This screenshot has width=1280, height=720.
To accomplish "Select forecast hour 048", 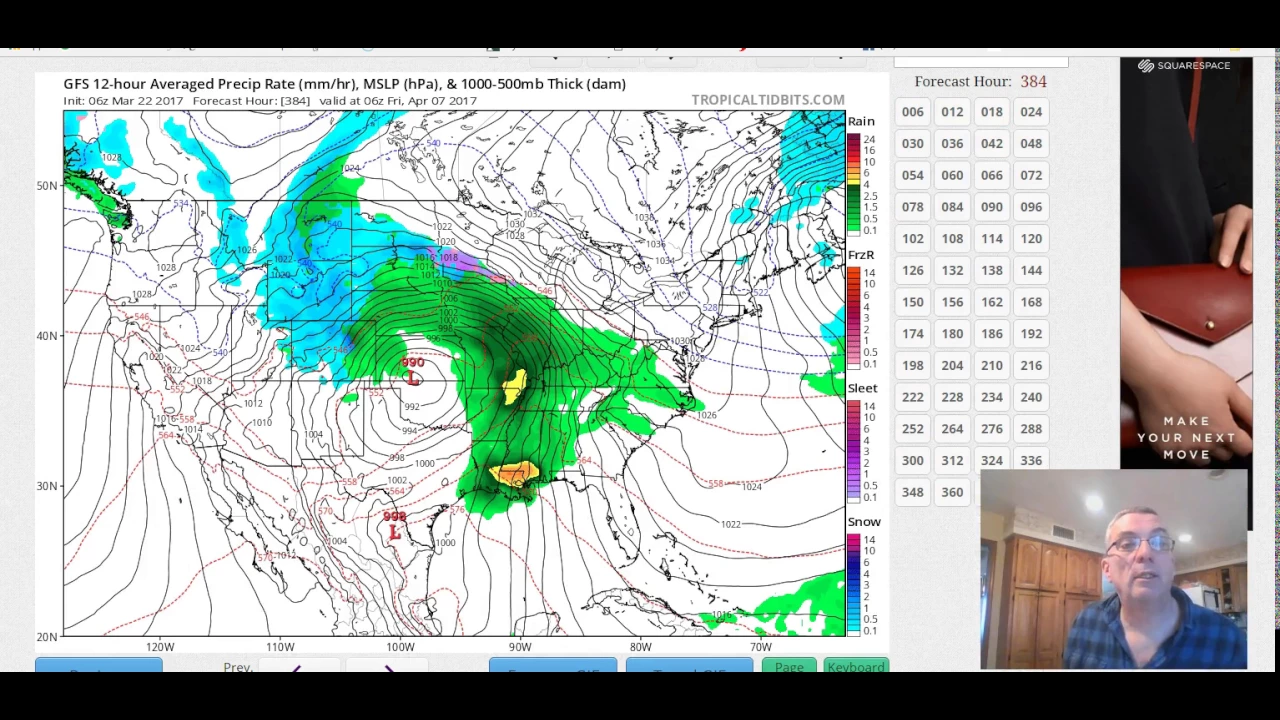I will click(x=1031, y=144).
